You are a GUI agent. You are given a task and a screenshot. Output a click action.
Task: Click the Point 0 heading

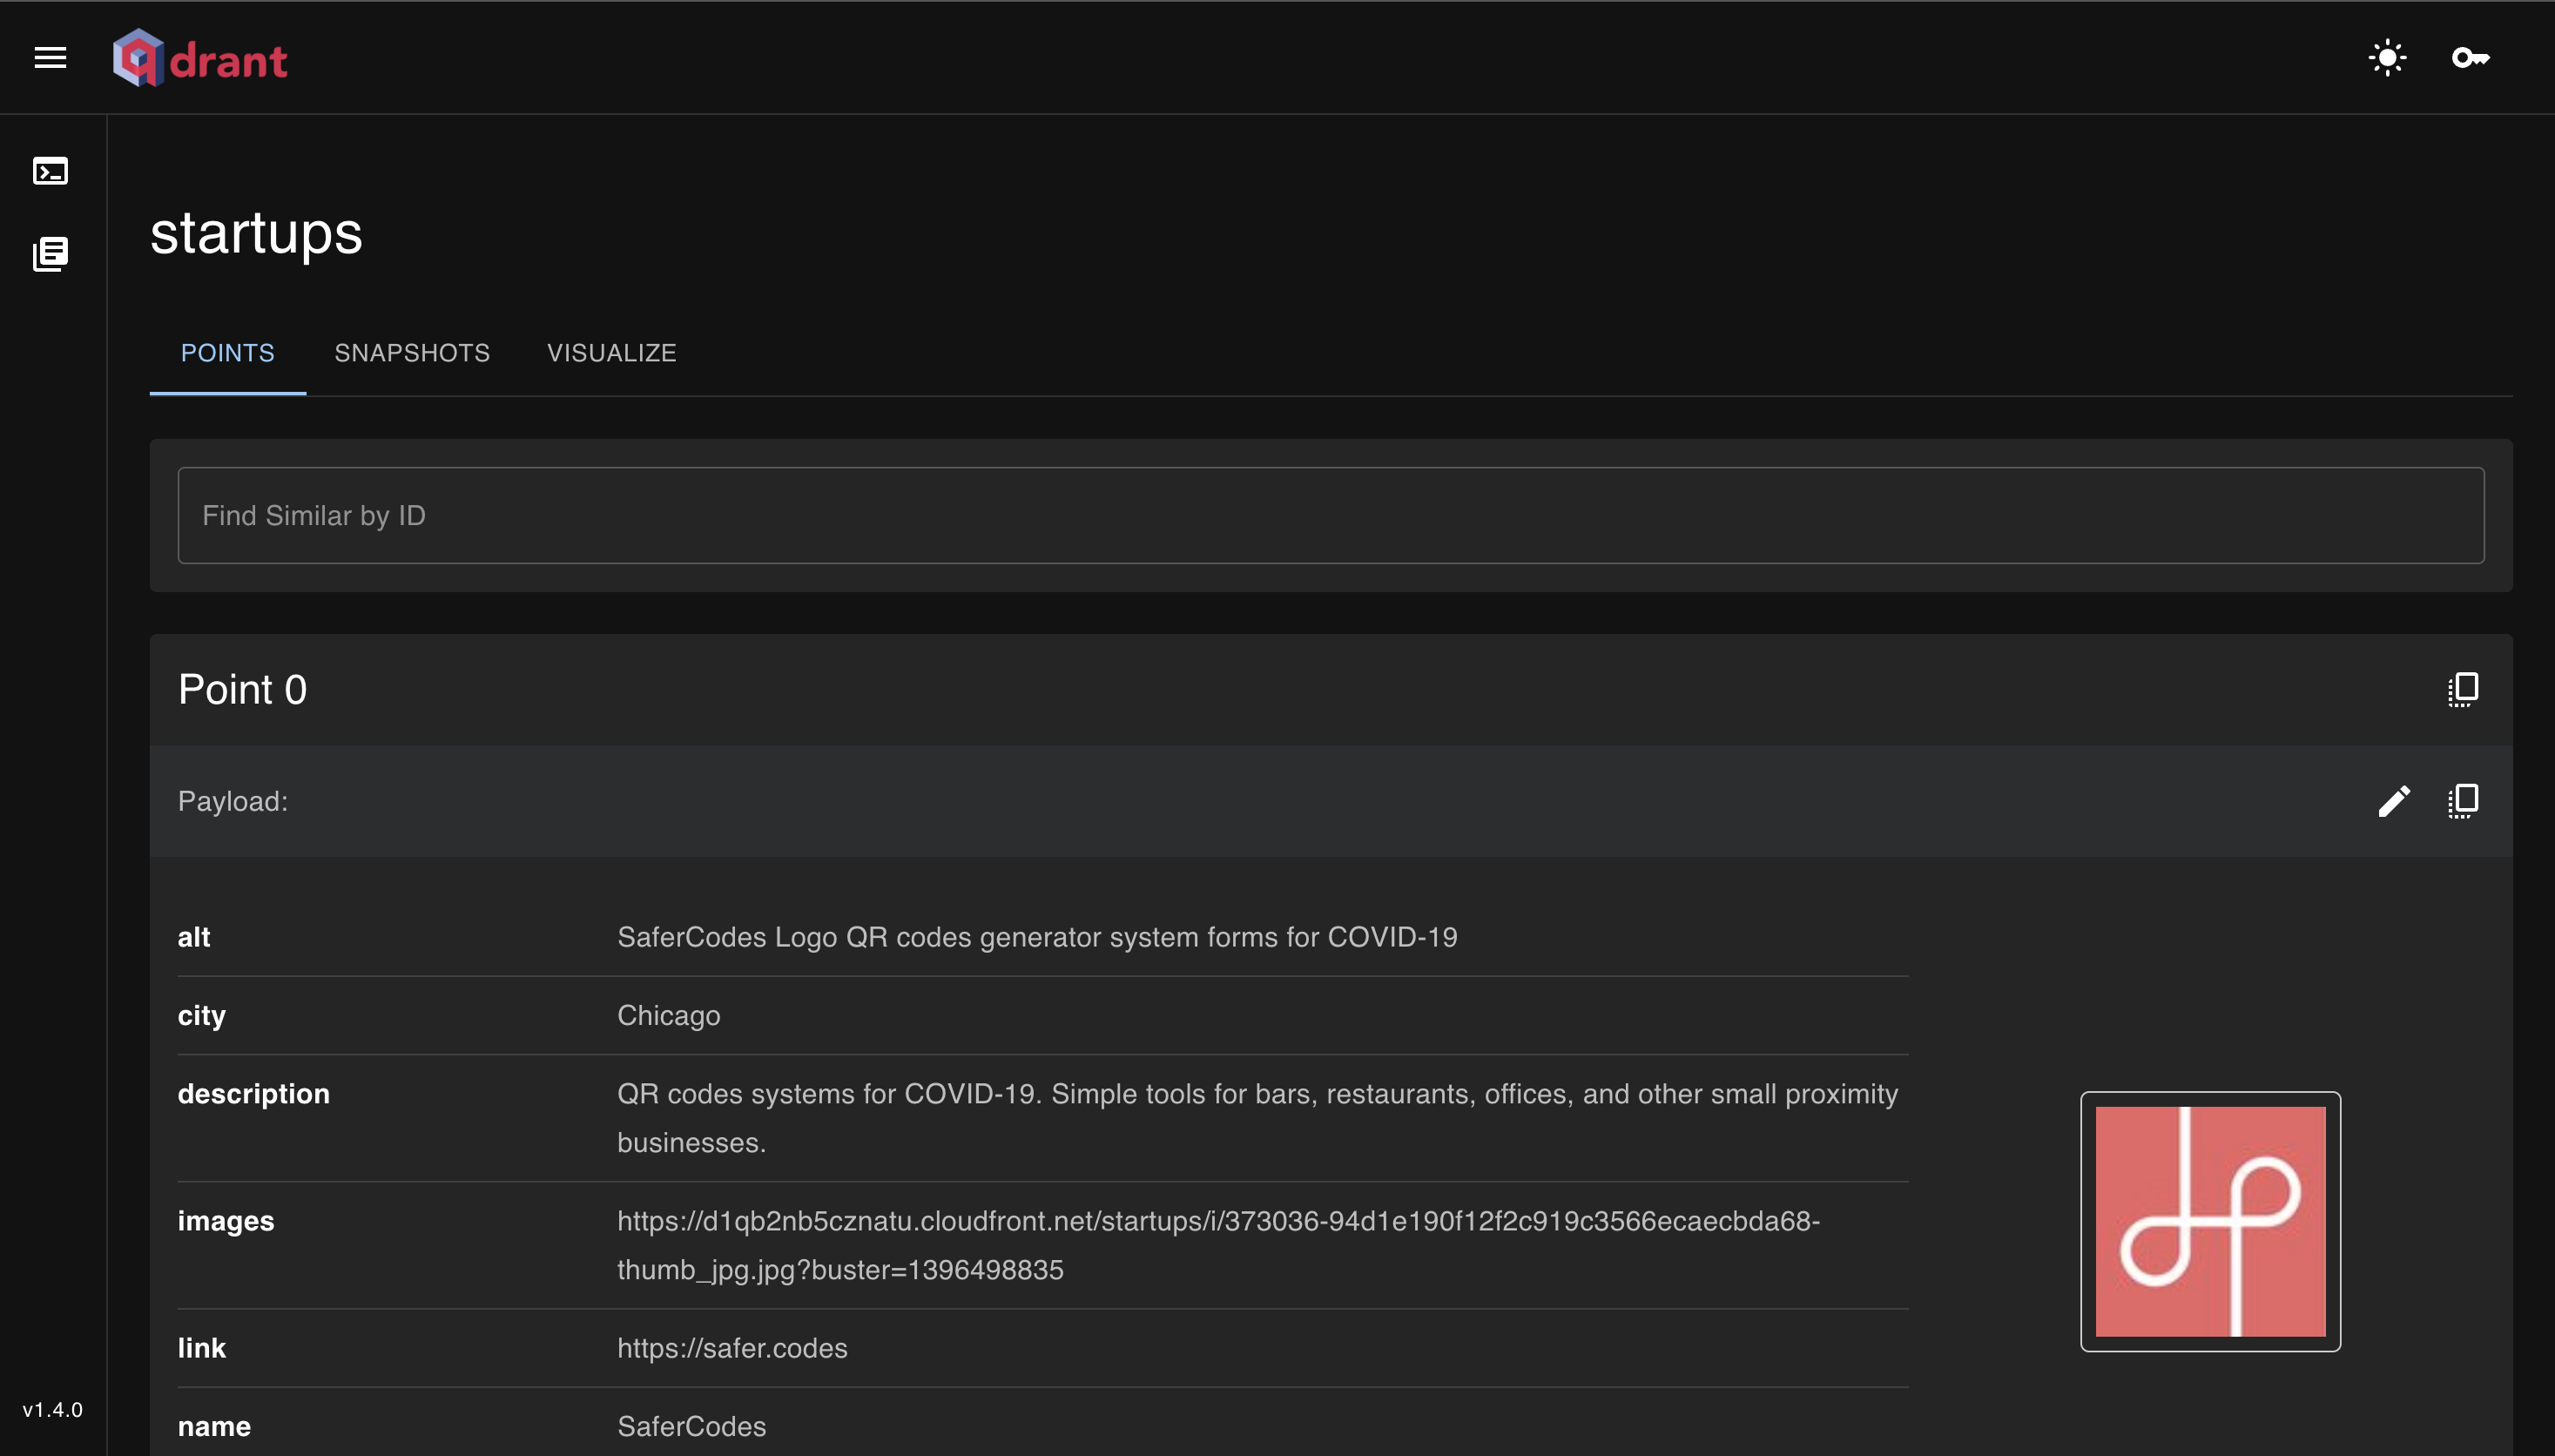tap(243, 690)
